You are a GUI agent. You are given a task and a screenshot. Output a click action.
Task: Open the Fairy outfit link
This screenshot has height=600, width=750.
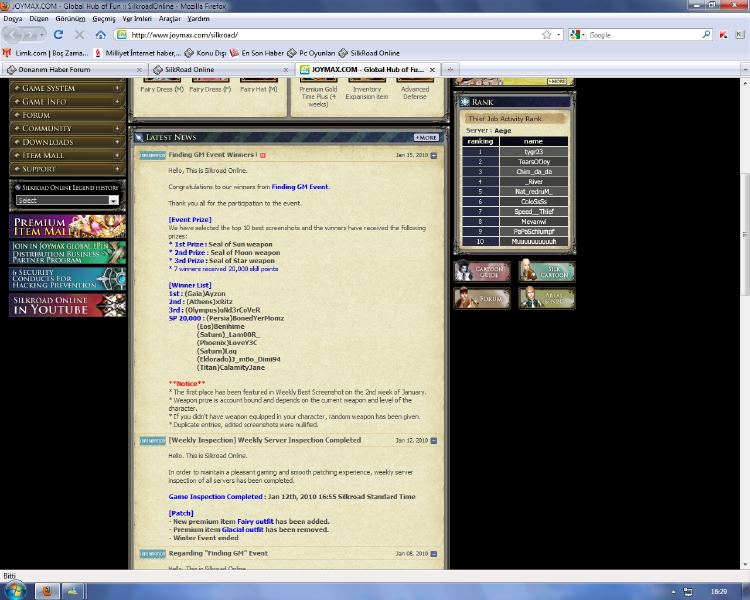pos(255,522)
